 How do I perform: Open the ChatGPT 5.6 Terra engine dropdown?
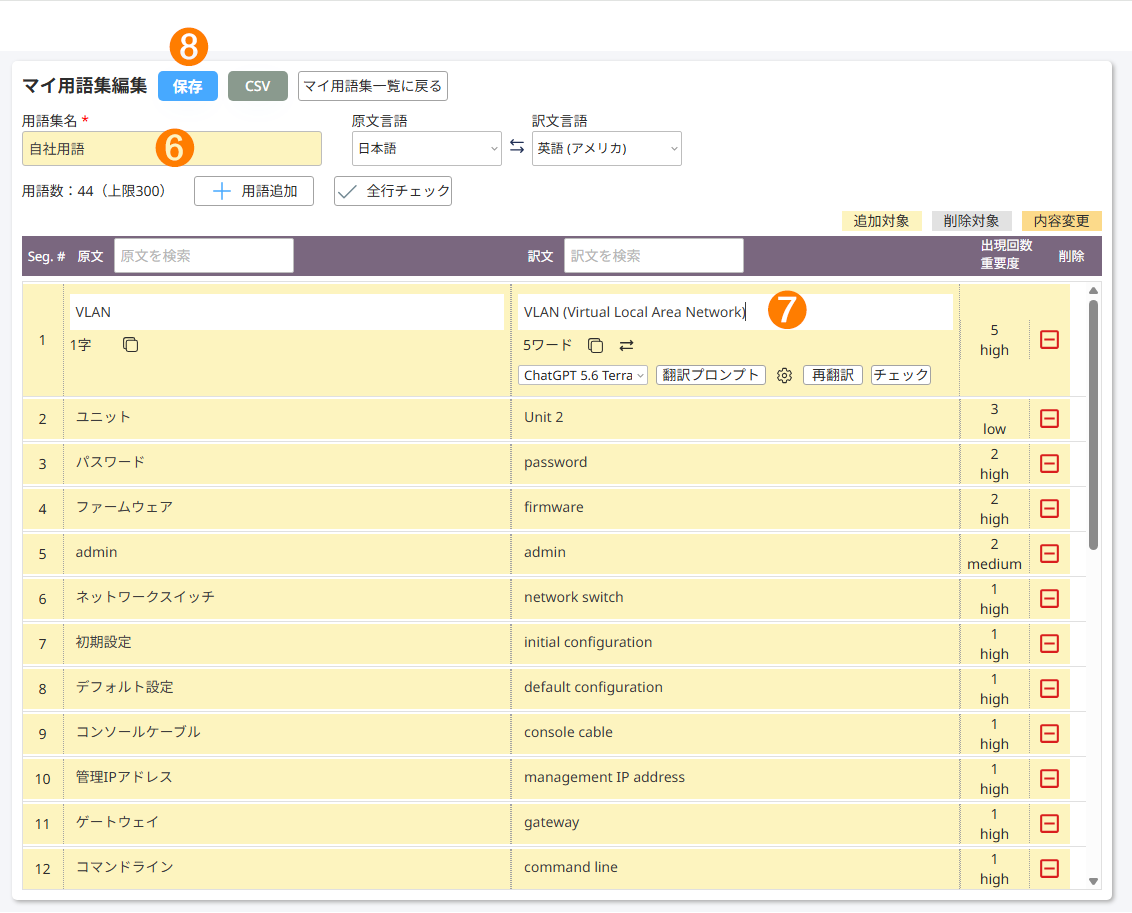(x=583, y=375)
